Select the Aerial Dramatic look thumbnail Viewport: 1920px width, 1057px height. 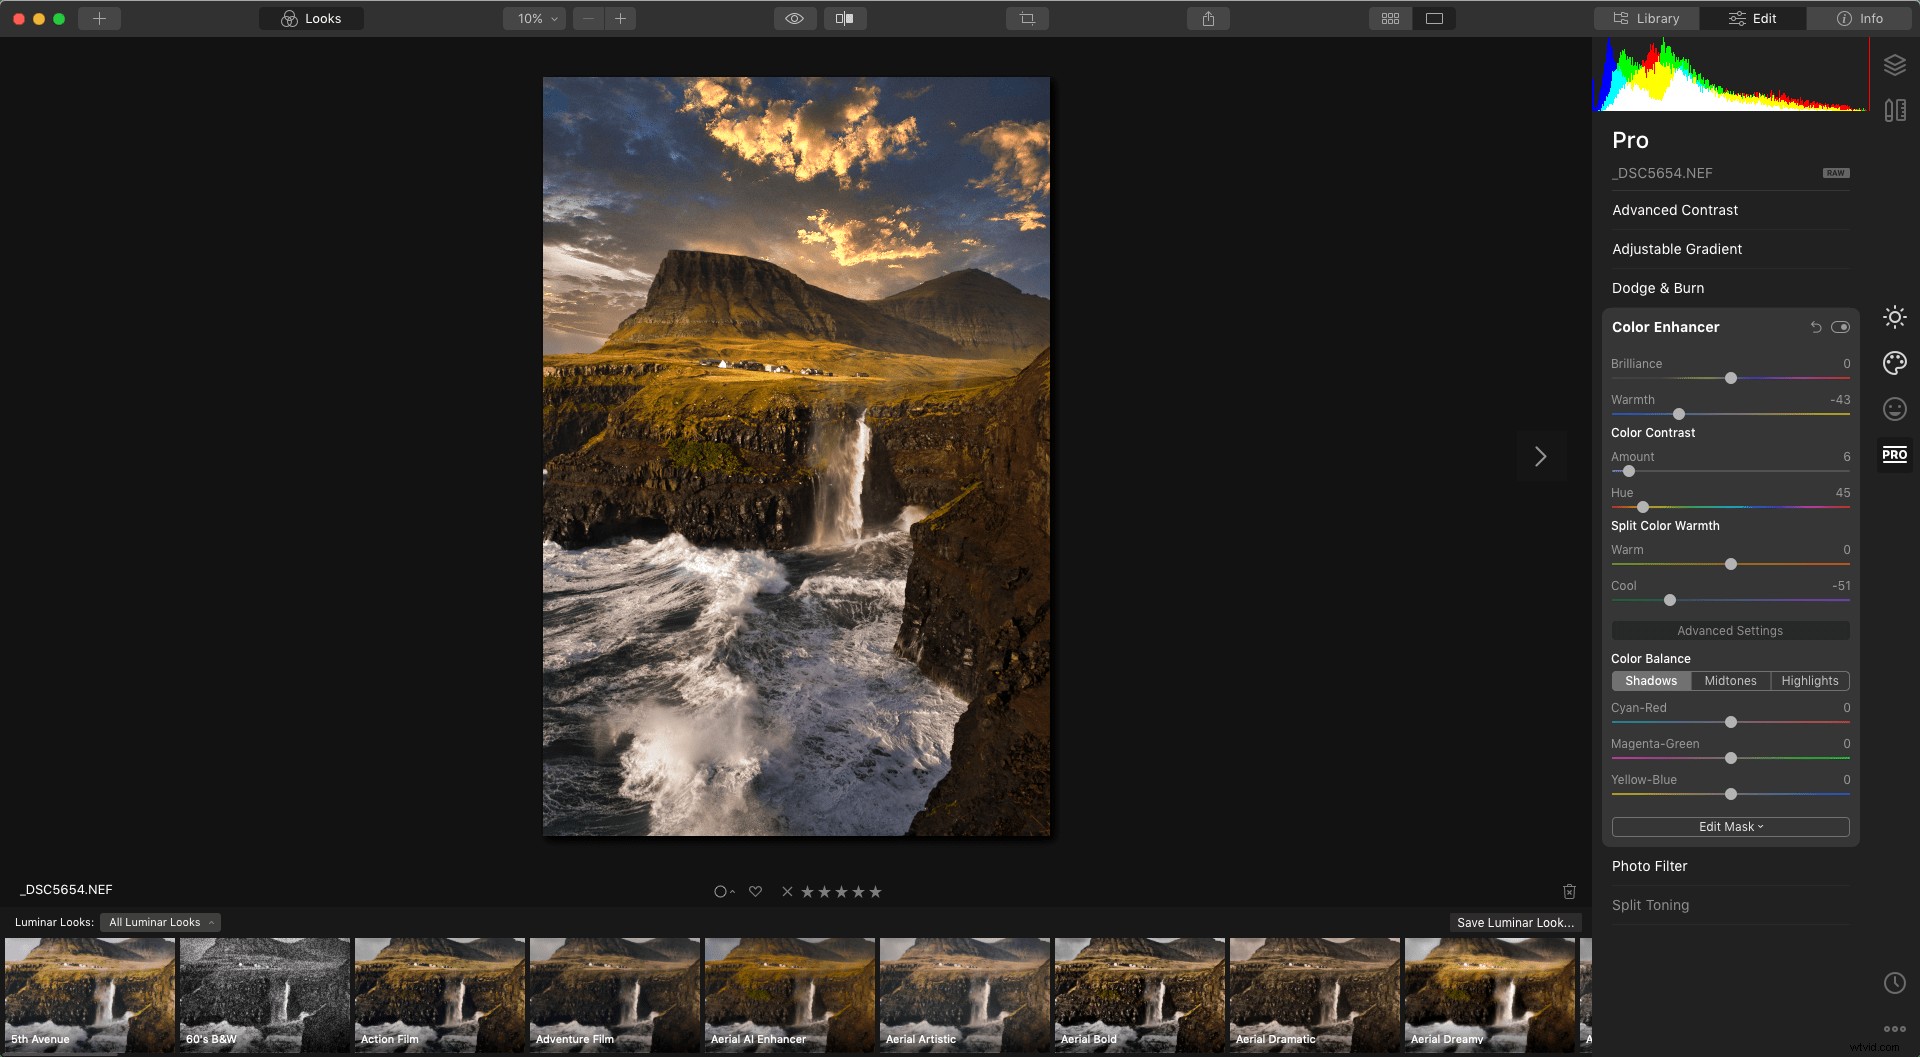[1313, 995]
